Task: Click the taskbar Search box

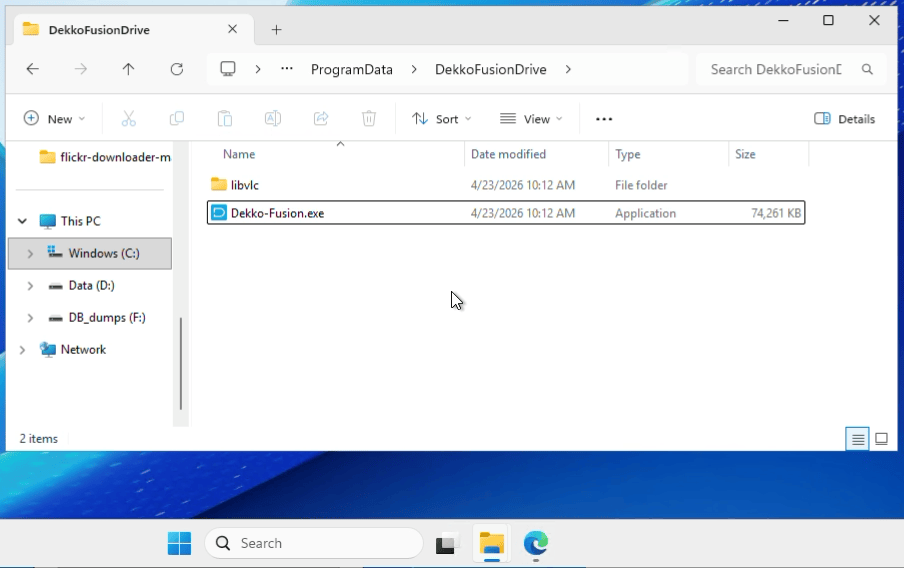Action: pyautogui.click(x=314, y=543)
